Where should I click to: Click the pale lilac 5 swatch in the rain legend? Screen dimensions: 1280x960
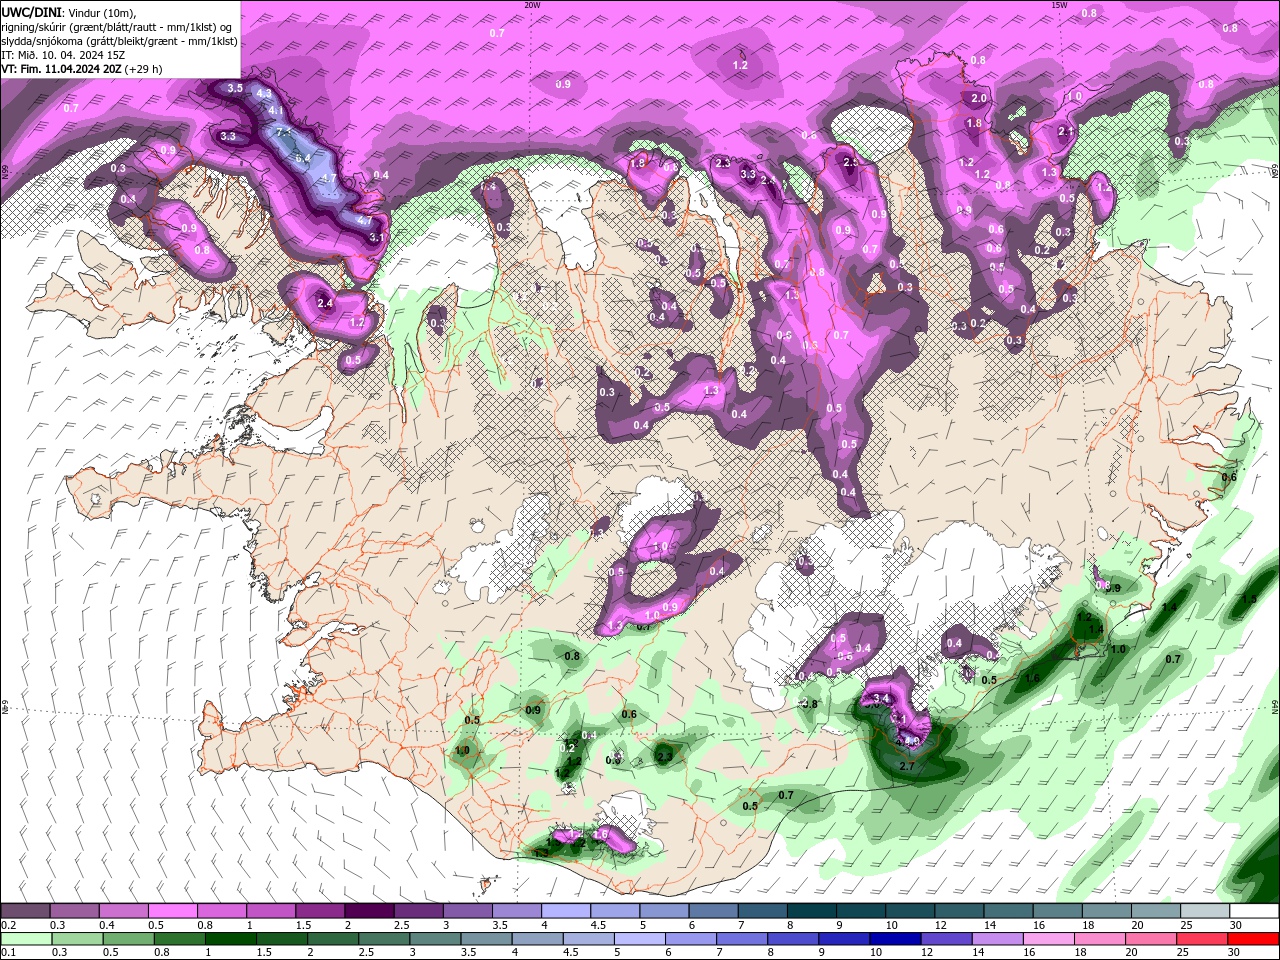tap(639, 939)
